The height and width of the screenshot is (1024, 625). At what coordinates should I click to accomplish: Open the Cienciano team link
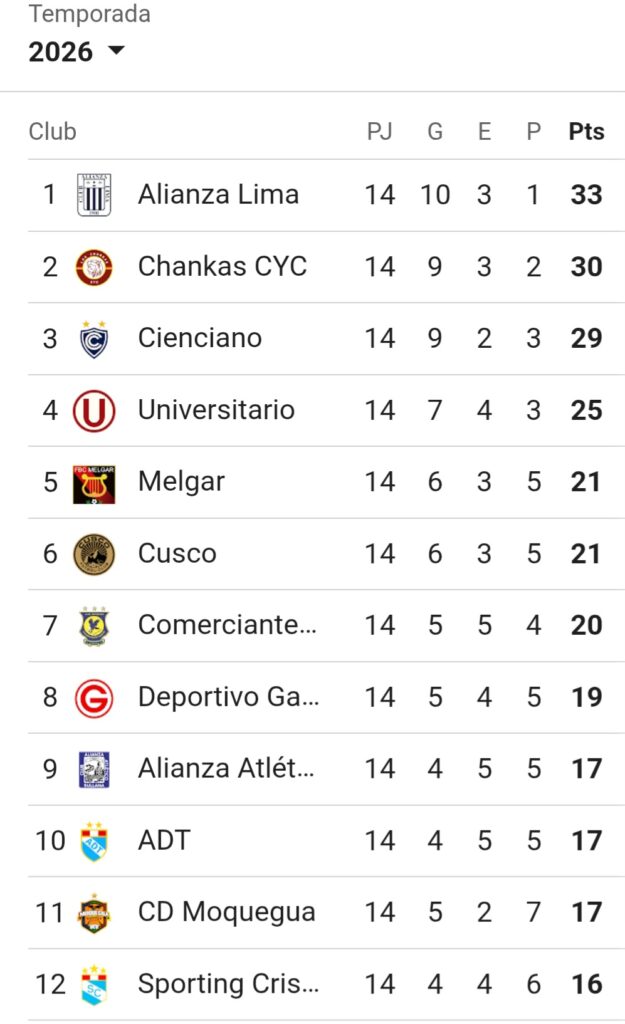coord(200,338)
